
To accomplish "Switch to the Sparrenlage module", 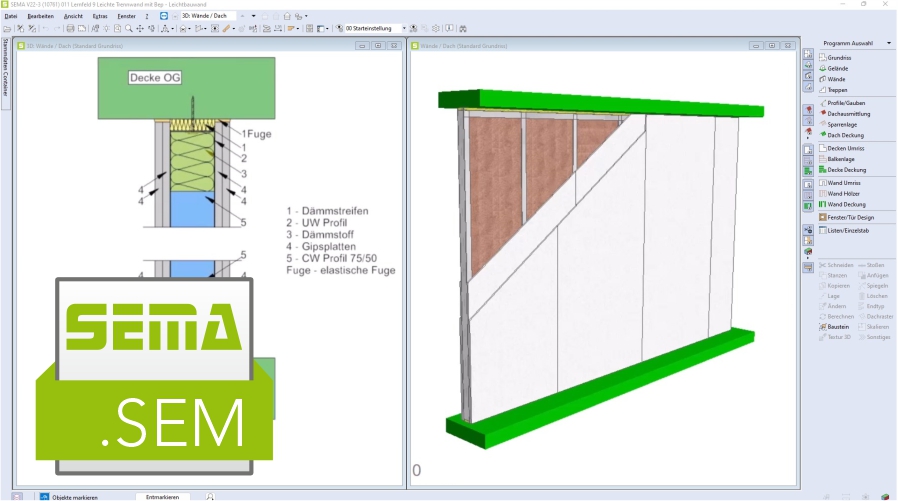I will click(844, 124).
